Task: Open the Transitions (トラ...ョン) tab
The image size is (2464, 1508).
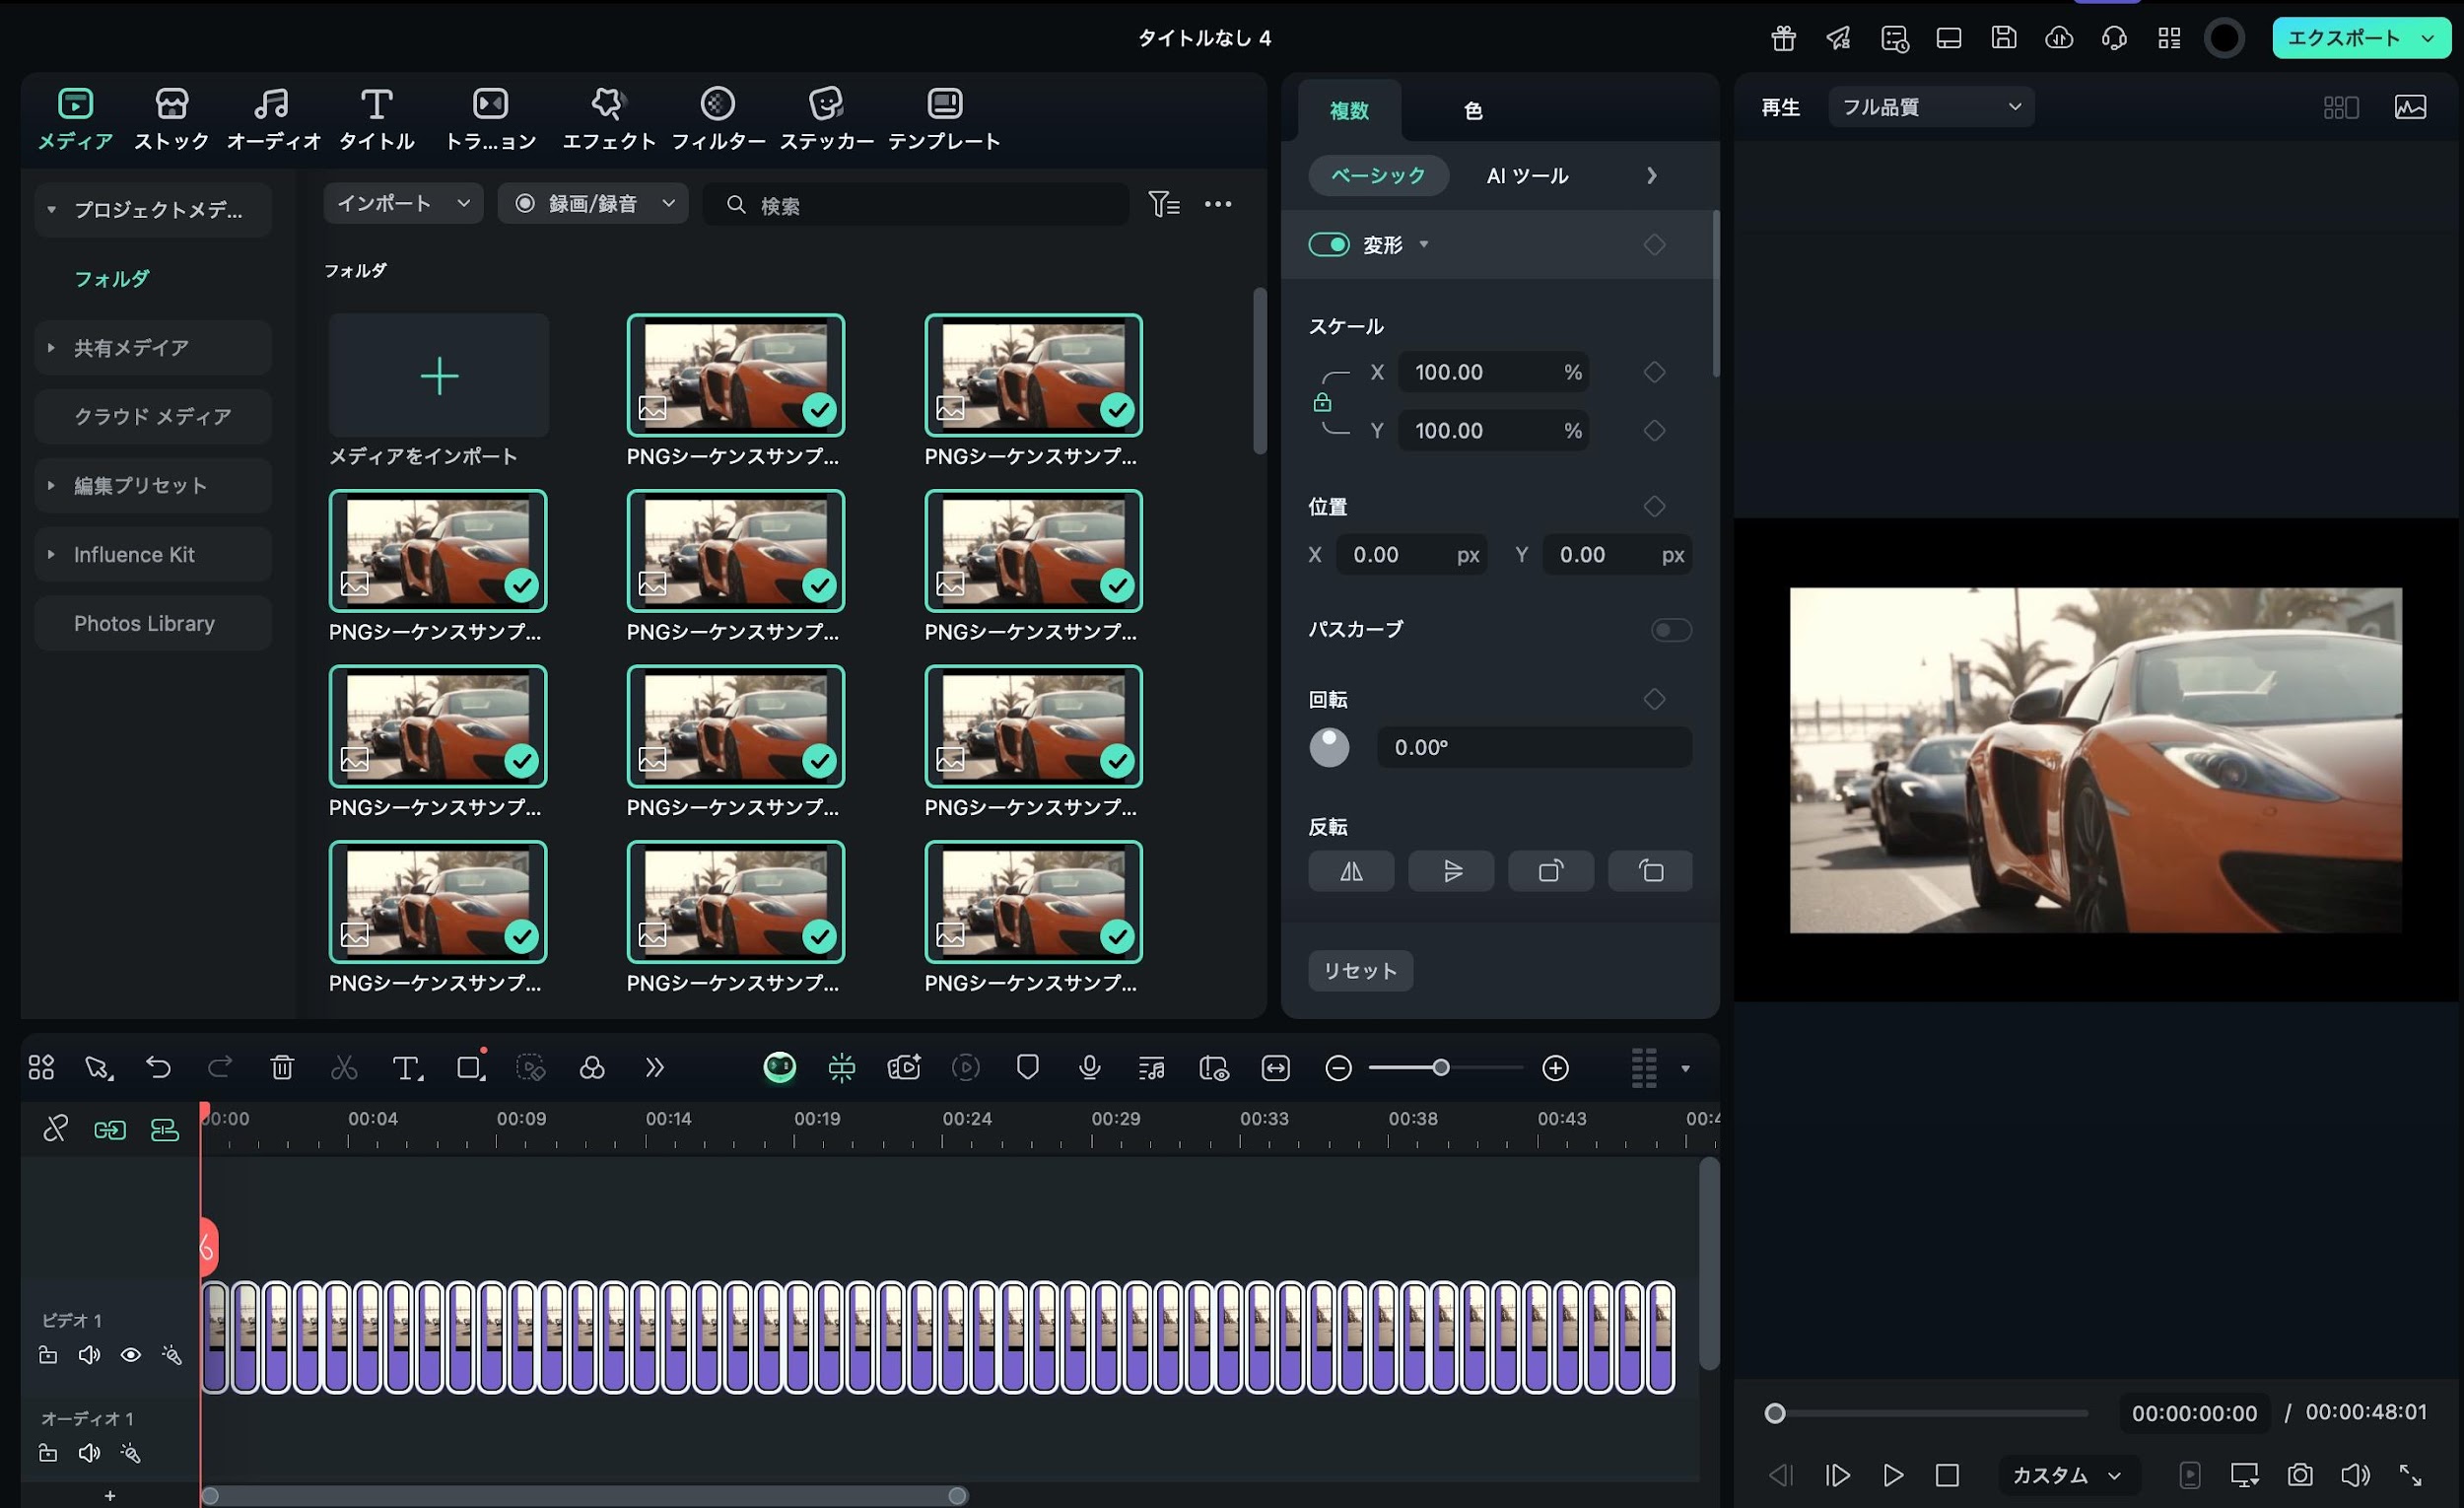Action: (490, 119)
